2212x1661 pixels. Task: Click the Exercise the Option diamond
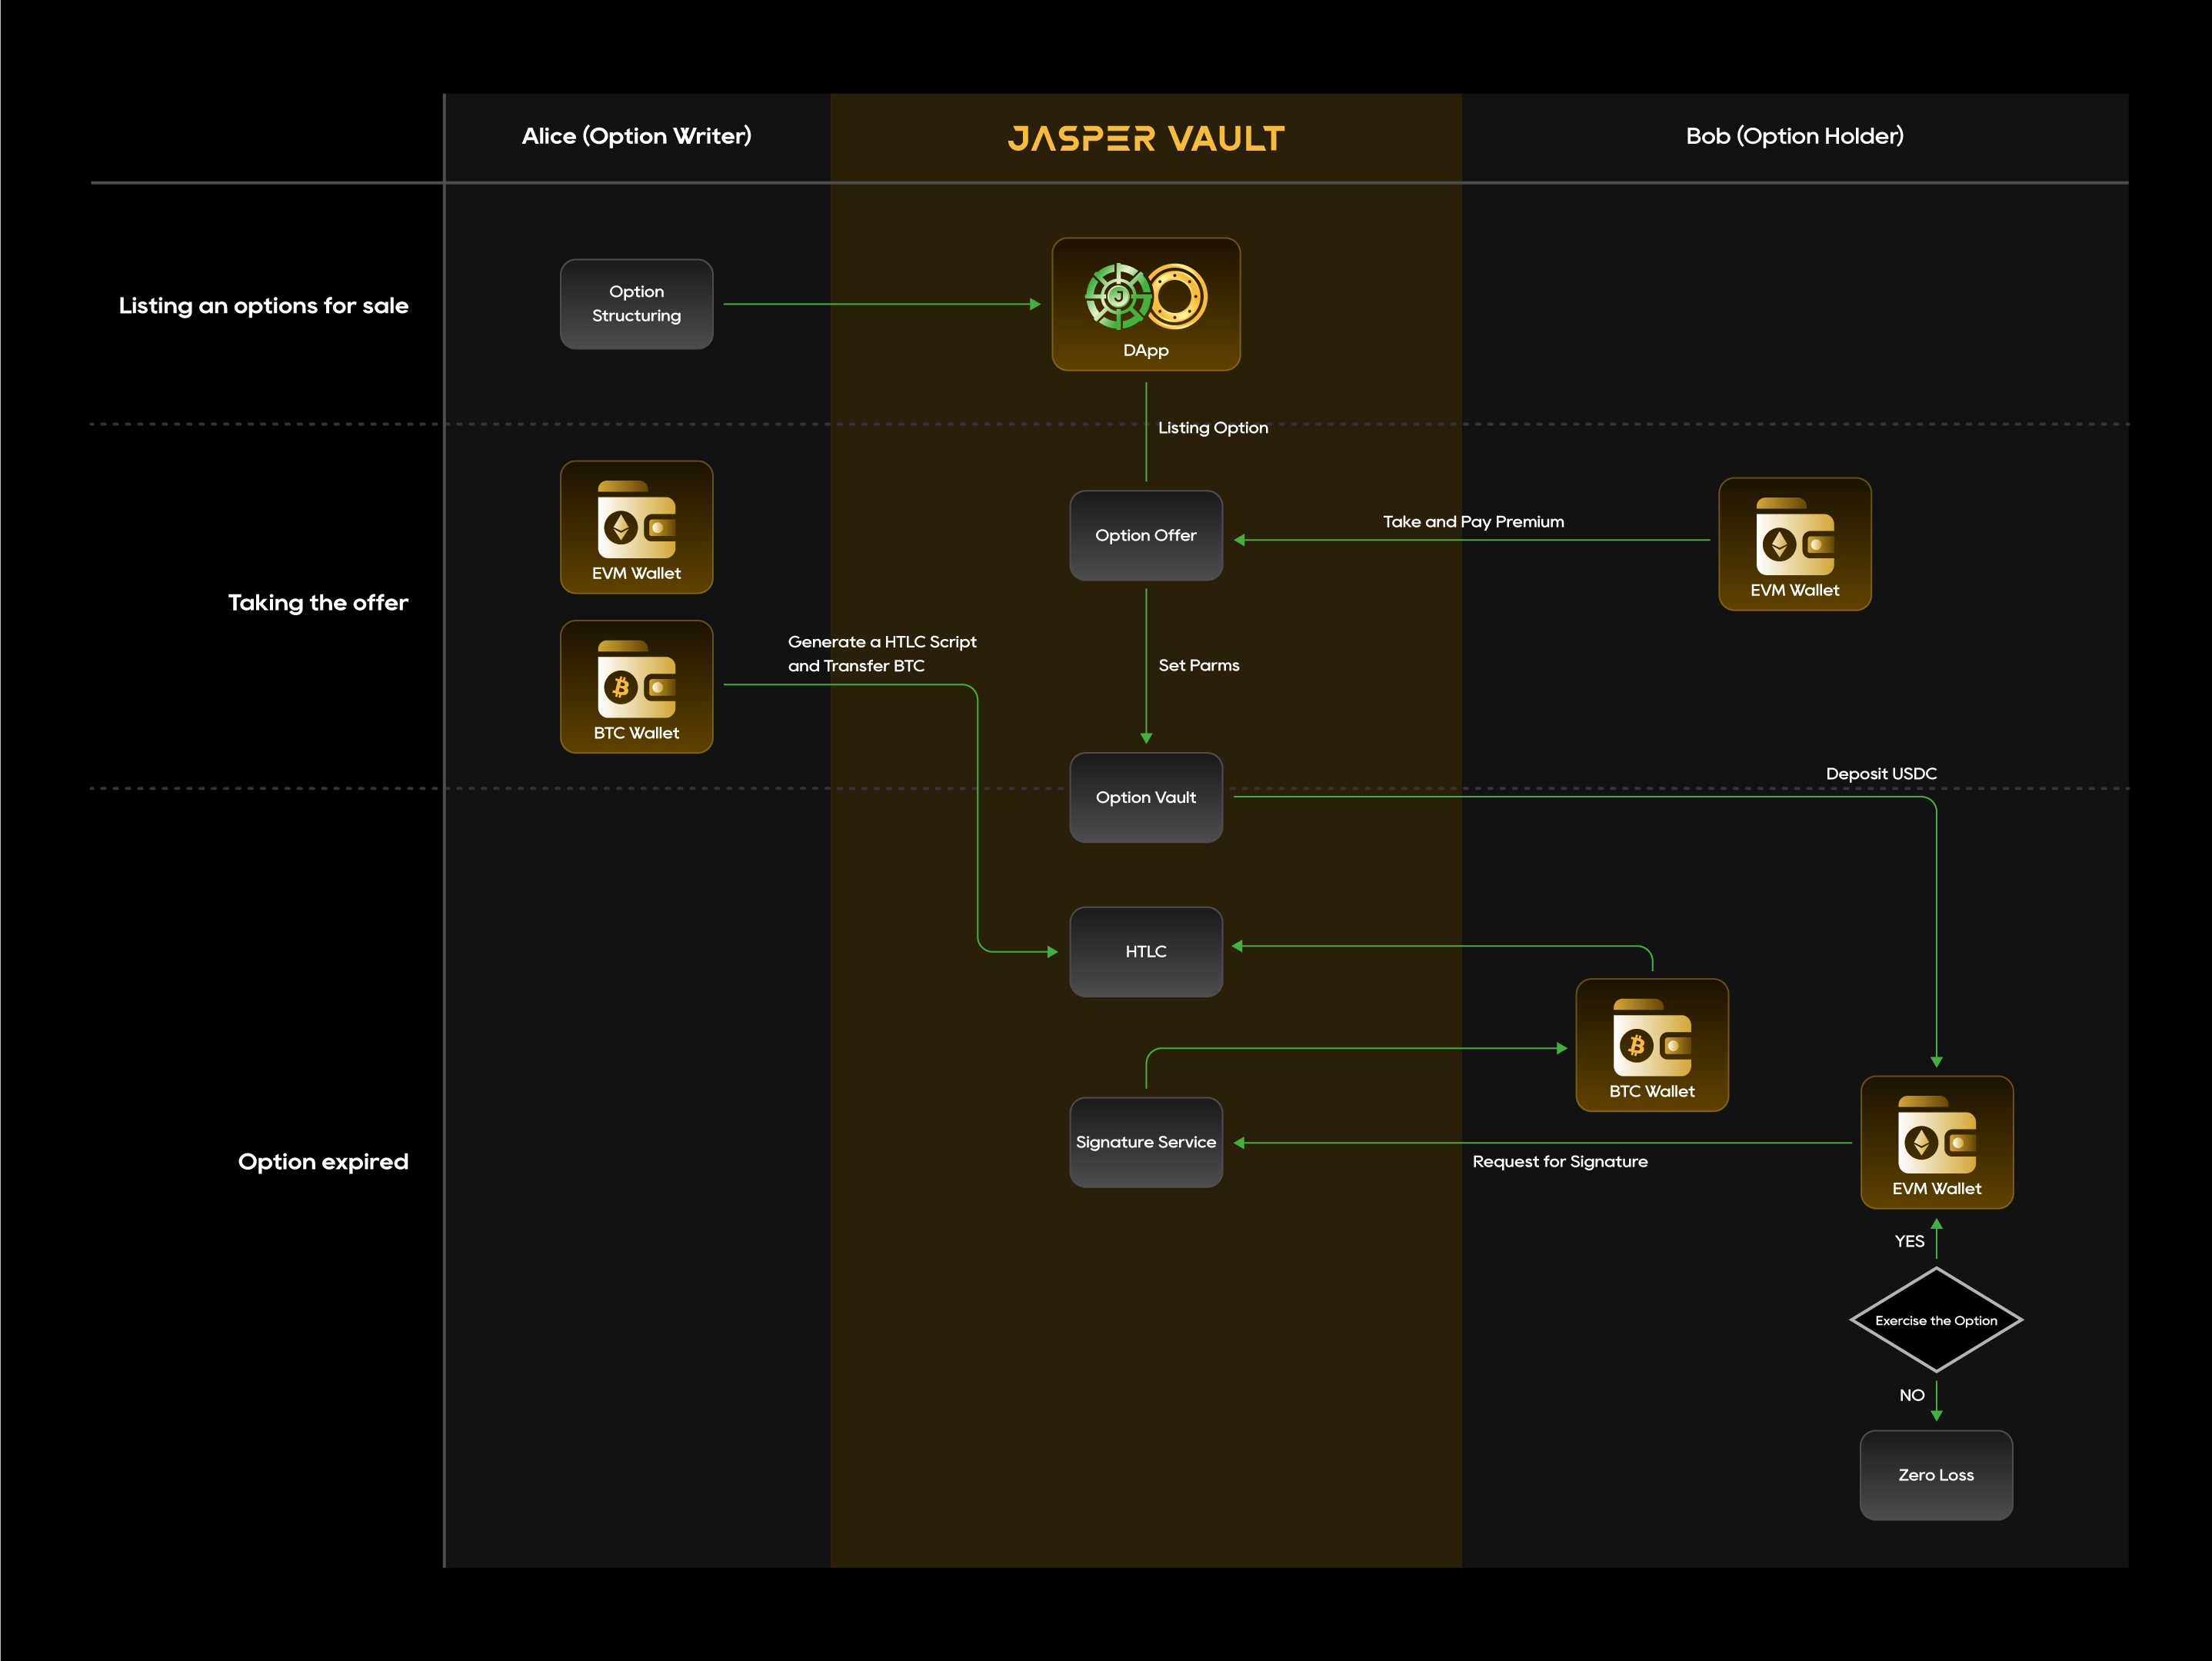[1935, 1320]
